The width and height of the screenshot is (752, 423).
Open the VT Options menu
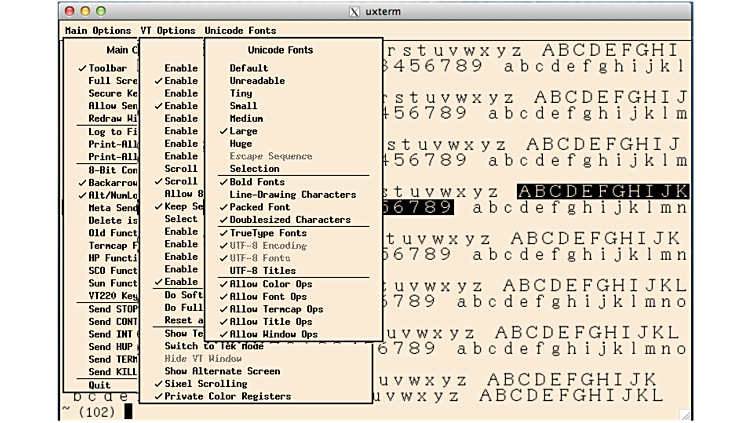pyautogui.click(x=167, y=31)
